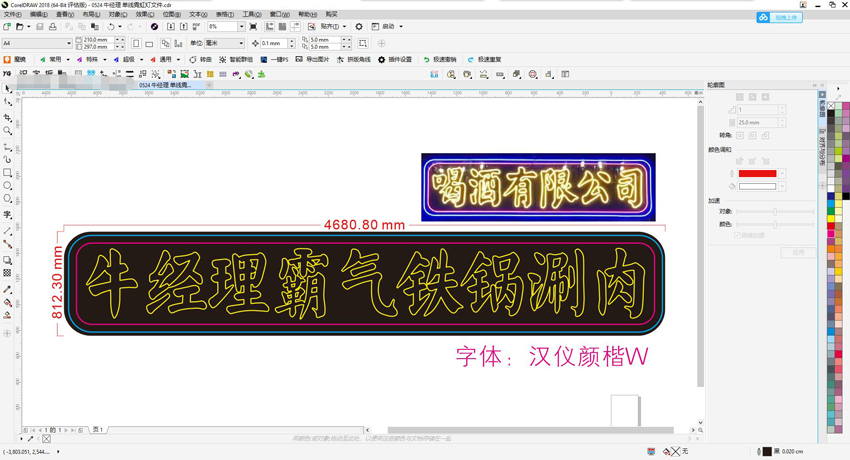Screen dimensions: 850x460
Task: Select the Polygon tool
Action: click(x=7, y=199)
